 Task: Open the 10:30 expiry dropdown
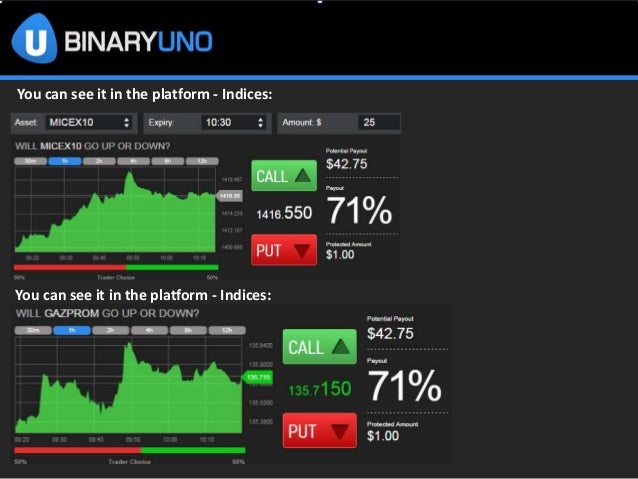pyautogui.click(x=234, y=122)
